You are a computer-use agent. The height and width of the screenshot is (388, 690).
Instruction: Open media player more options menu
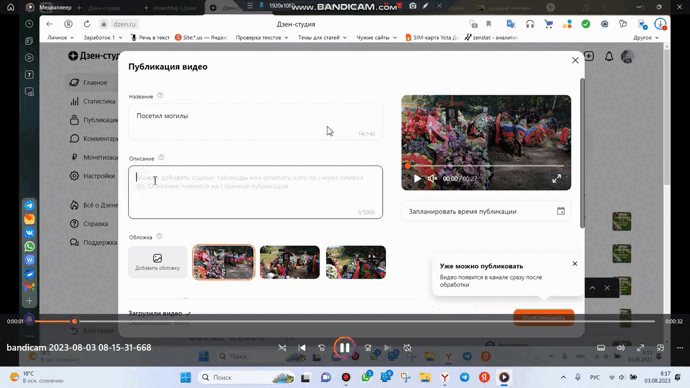pyautogui.click(x=680, y=348)
